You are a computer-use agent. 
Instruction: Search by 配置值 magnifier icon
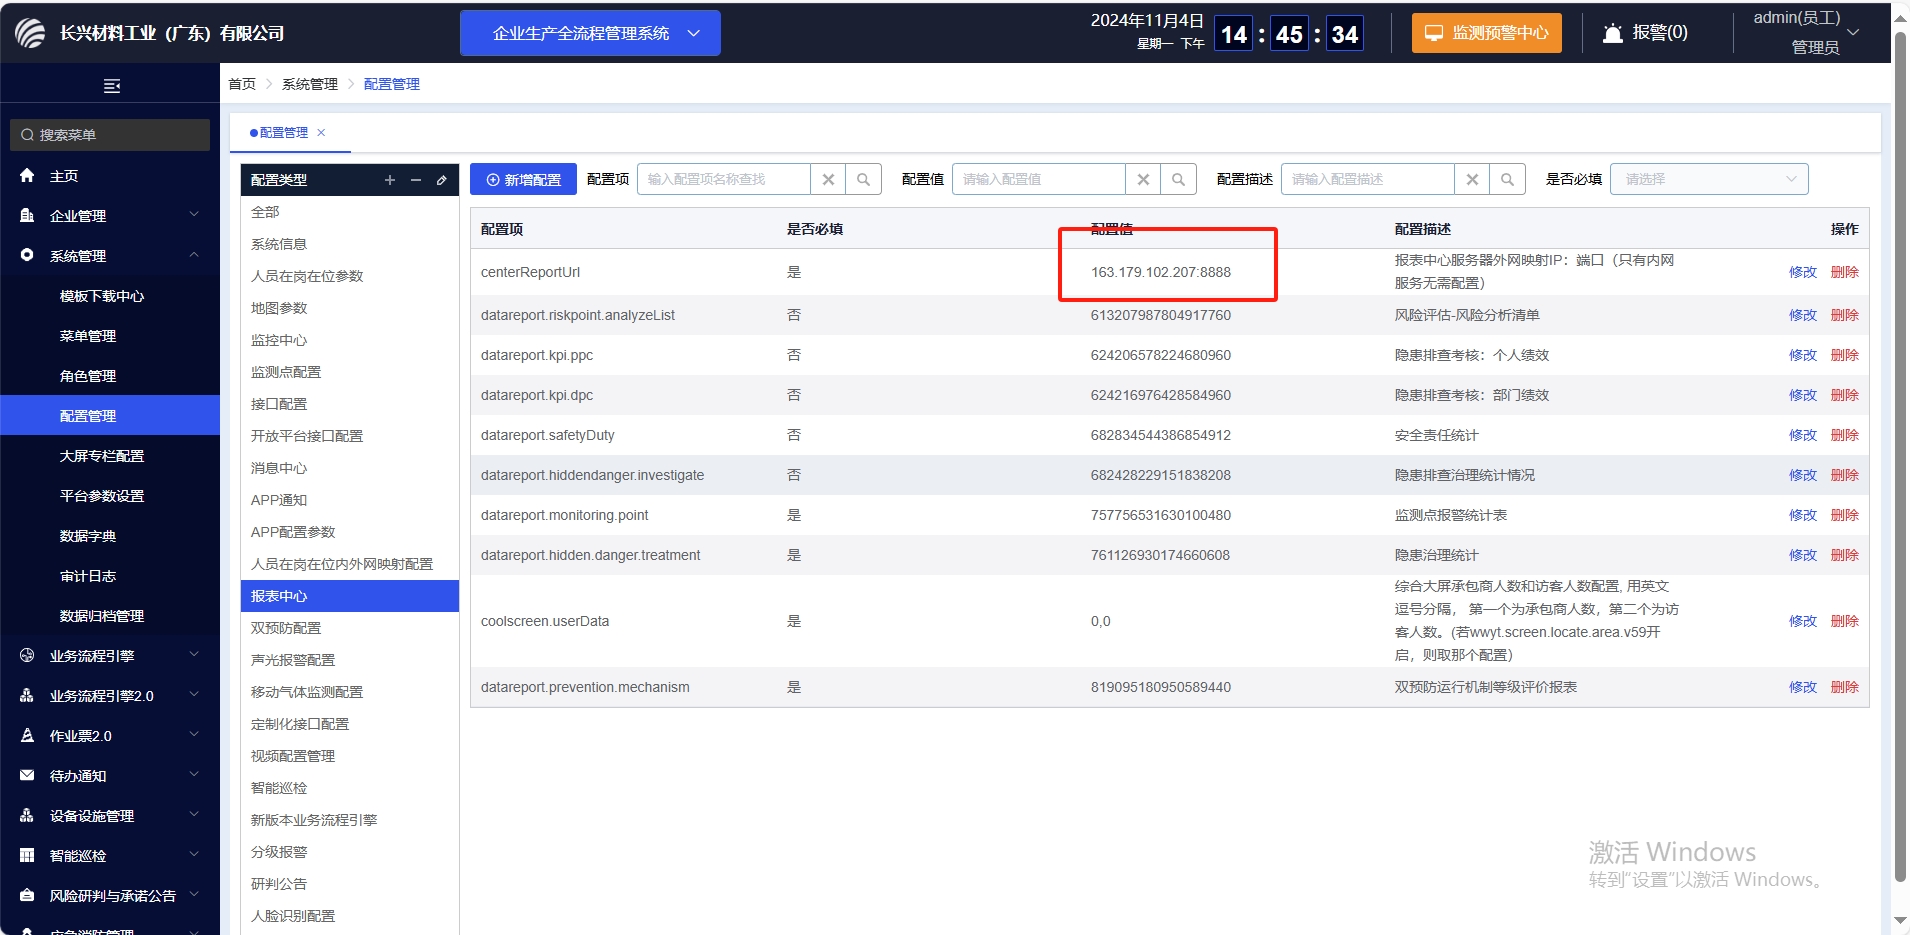tap(1179, 180)
